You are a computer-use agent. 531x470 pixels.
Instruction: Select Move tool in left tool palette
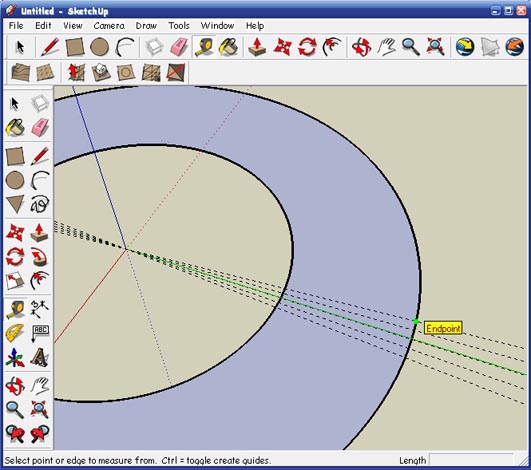pyautogui.click(x=15, y=232)
